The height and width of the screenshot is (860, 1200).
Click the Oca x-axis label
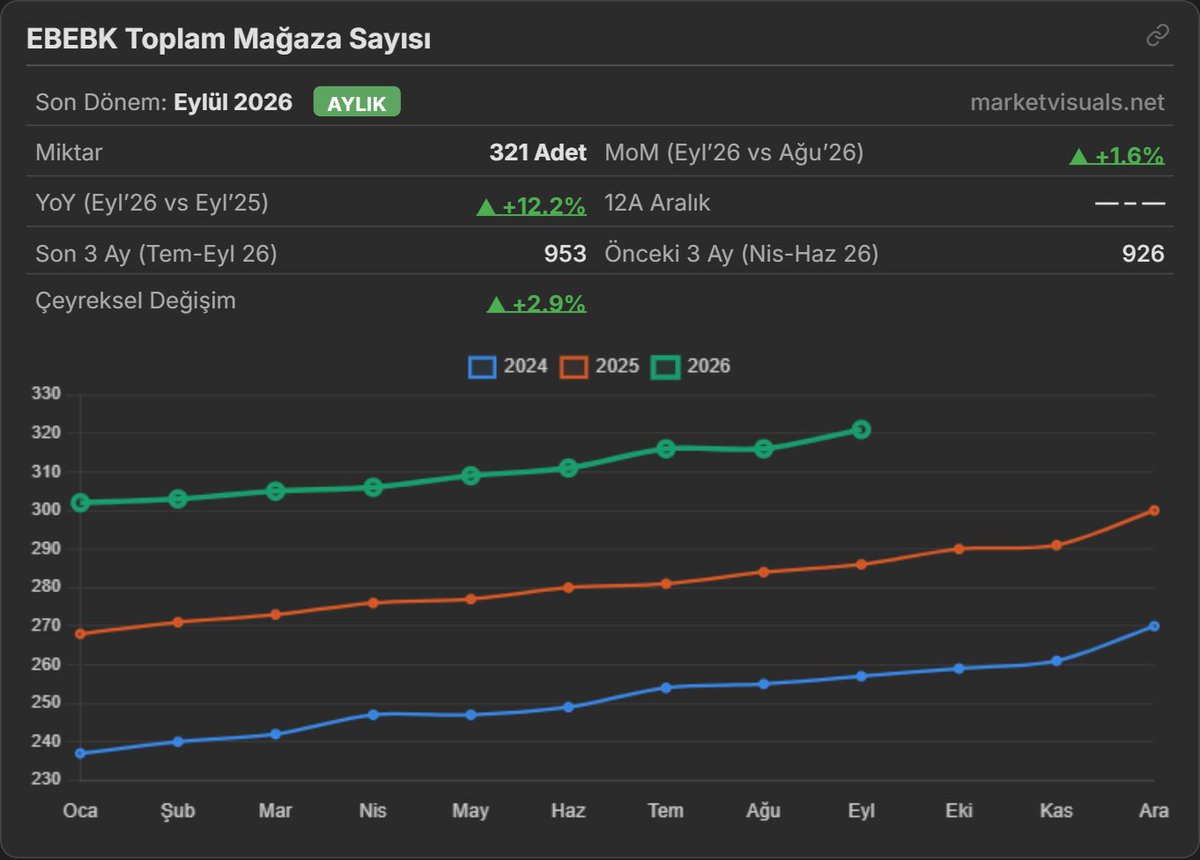(80, 810)
